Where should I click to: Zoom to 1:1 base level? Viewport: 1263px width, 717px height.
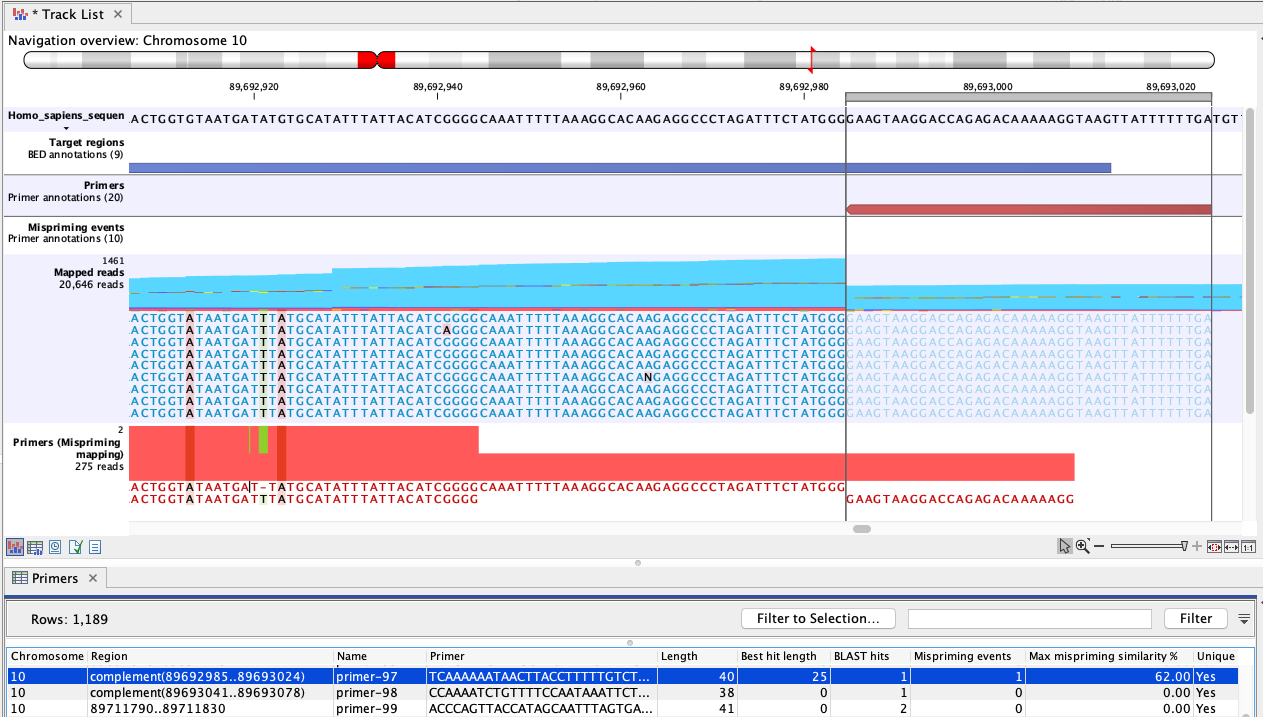1248,547
